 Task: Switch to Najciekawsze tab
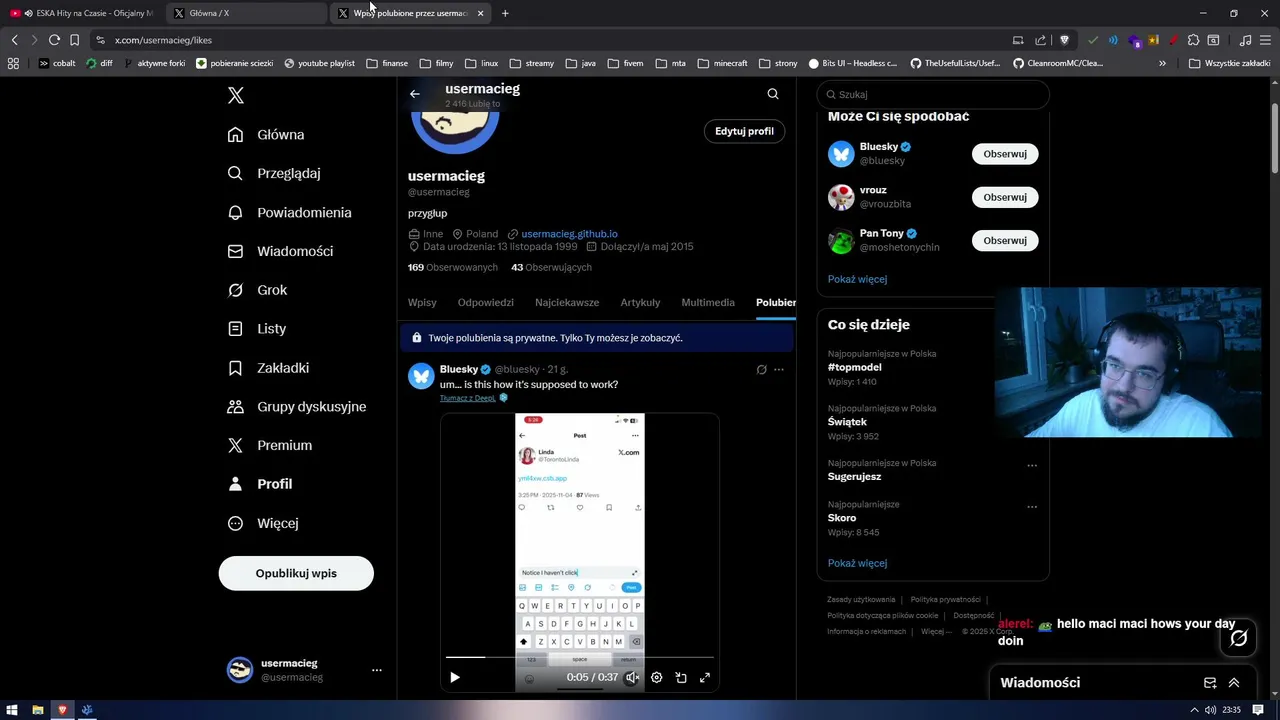[567, 302]
